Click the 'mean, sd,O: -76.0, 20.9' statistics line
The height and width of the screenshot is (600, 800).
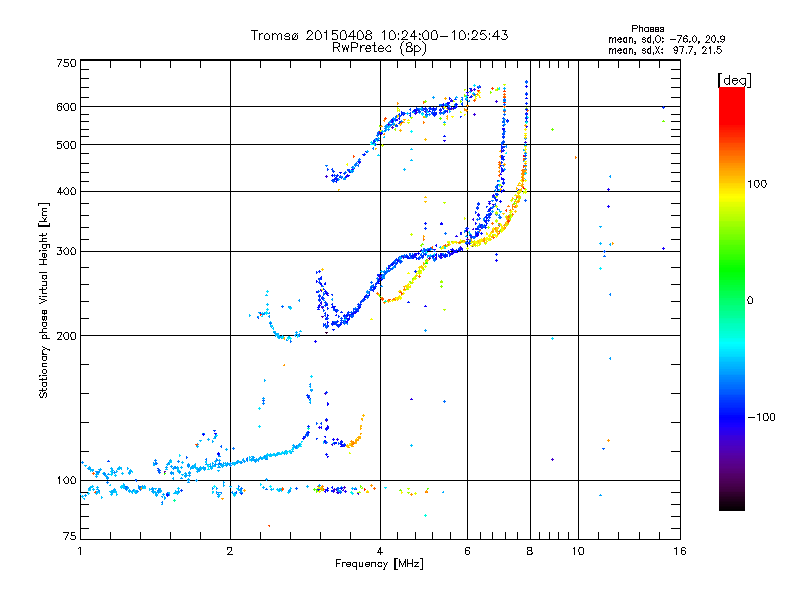tap(666, 39)
